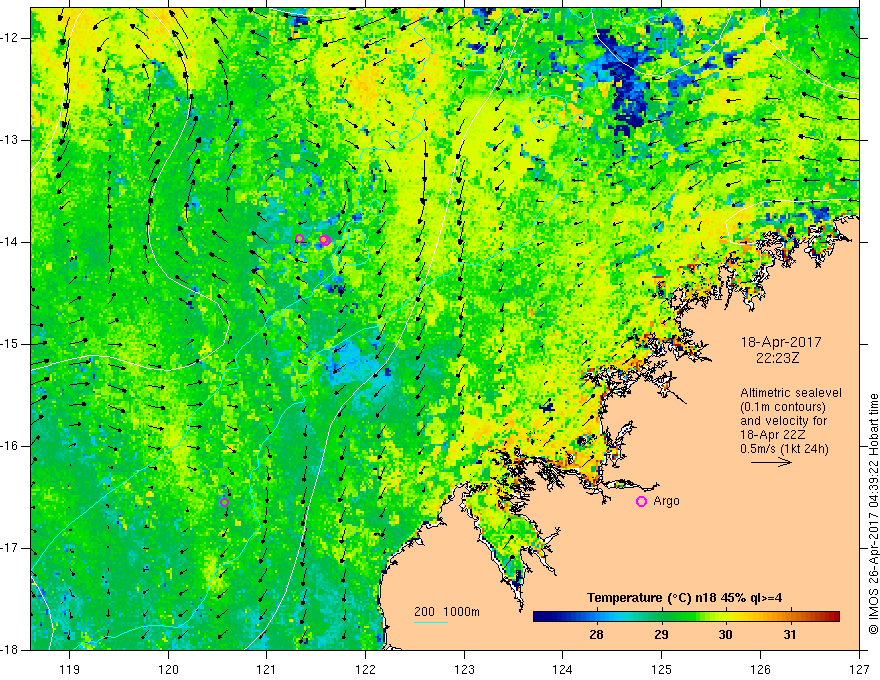This screenshot has height=680, width=880.
Task: Click the 28 label on the temperature scale
Action: [597, 635]
